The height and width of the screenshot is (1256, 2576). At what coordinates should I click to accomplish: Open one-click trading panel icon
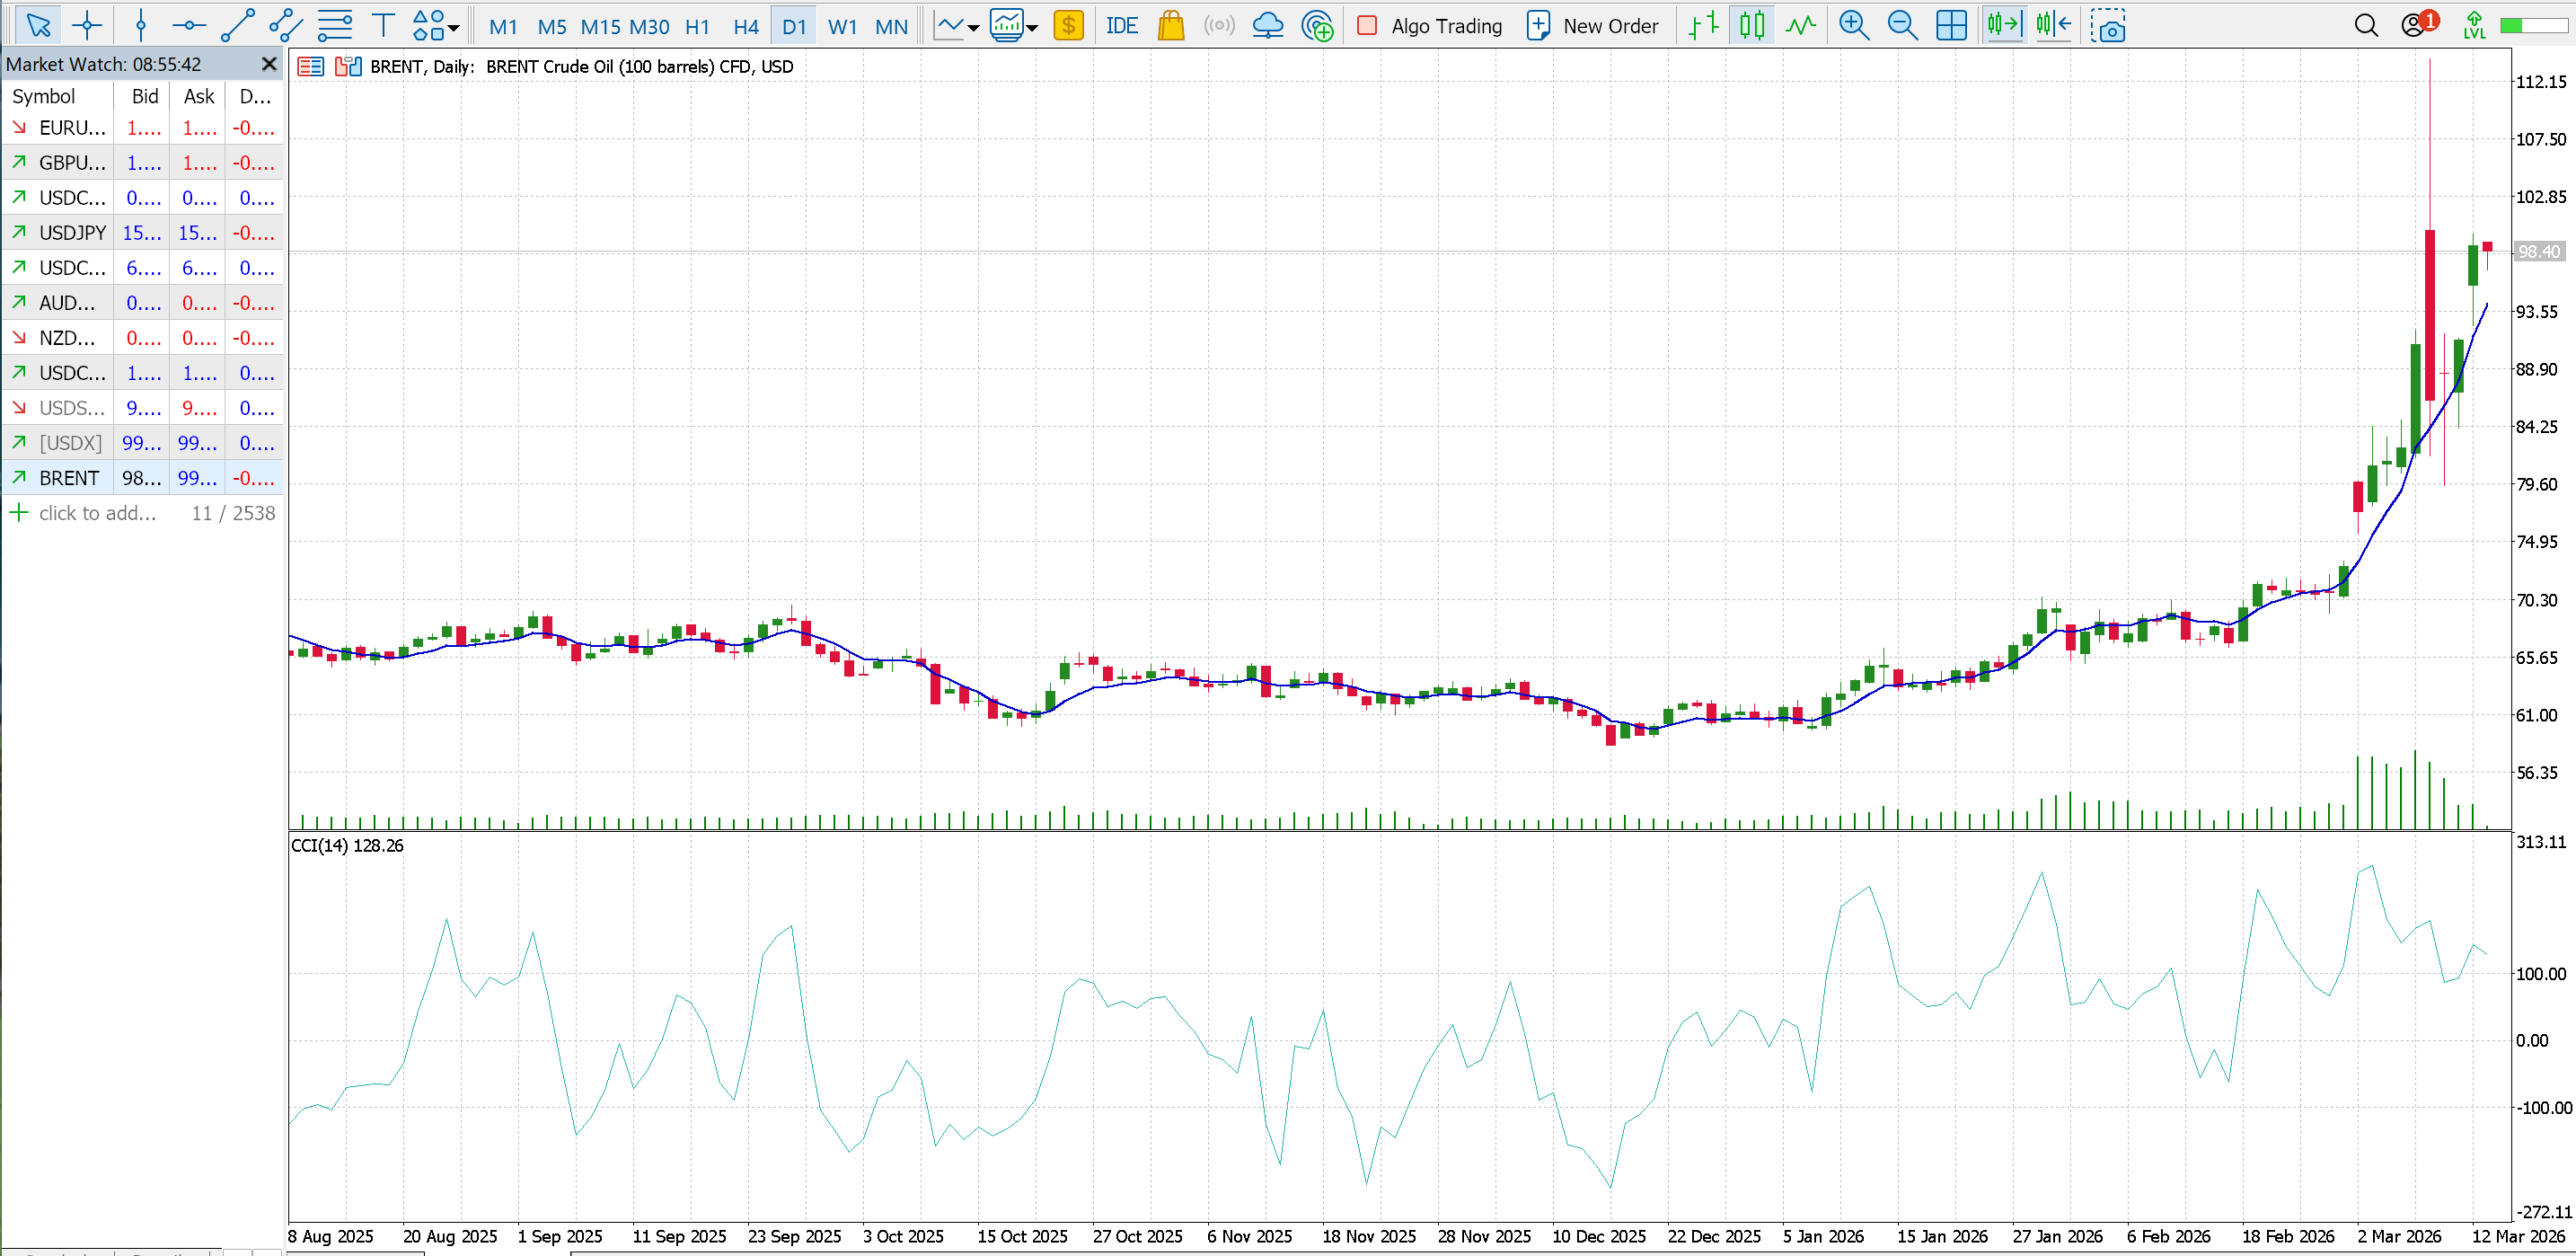point(311,67)
